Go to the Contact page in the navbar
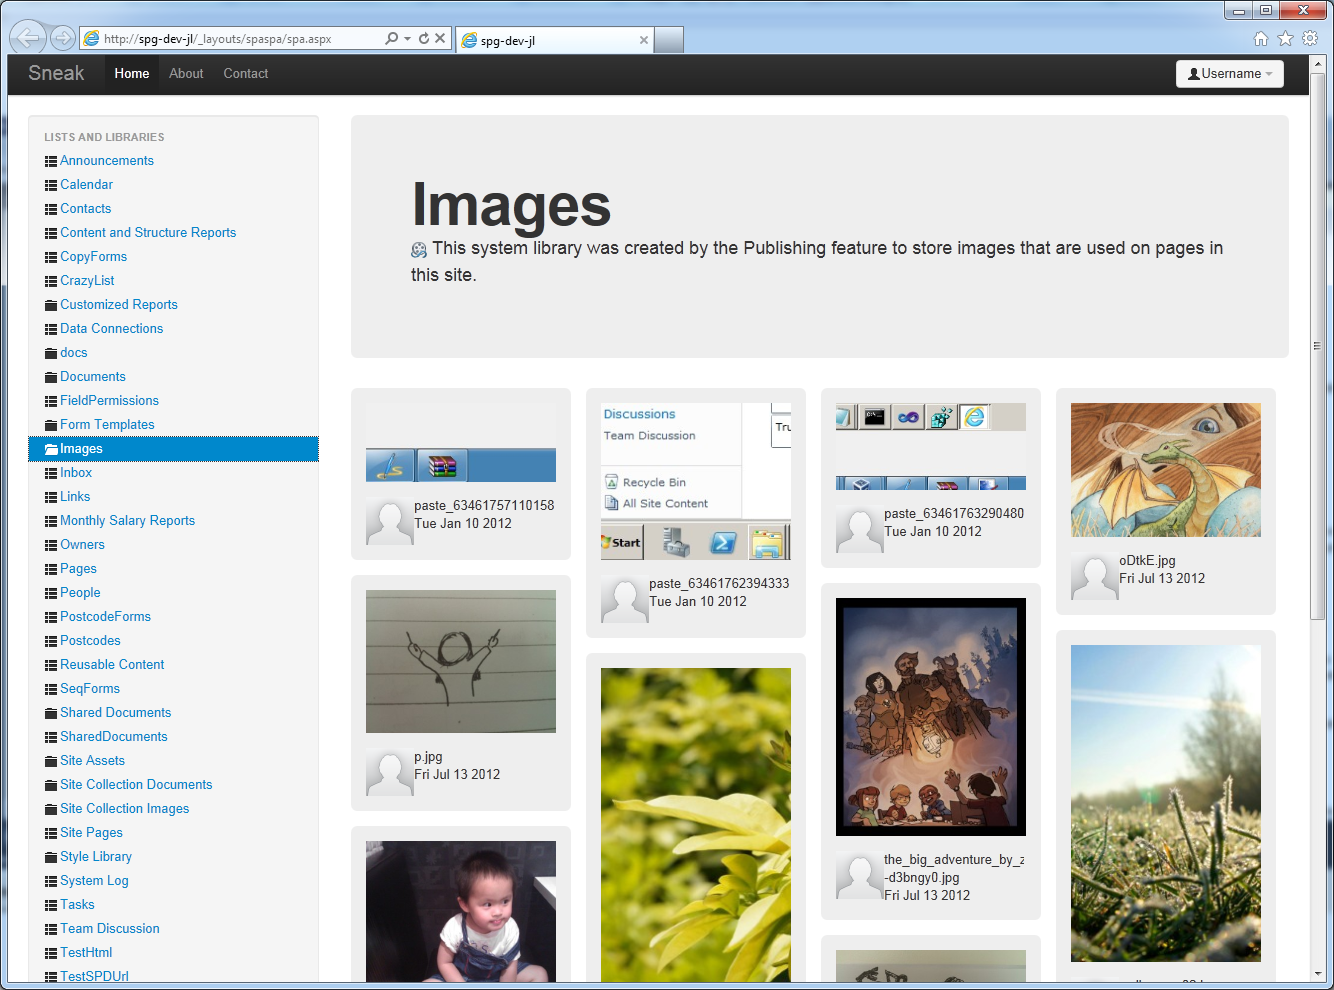Screen dimensions: 1334x990 [245, 74]
